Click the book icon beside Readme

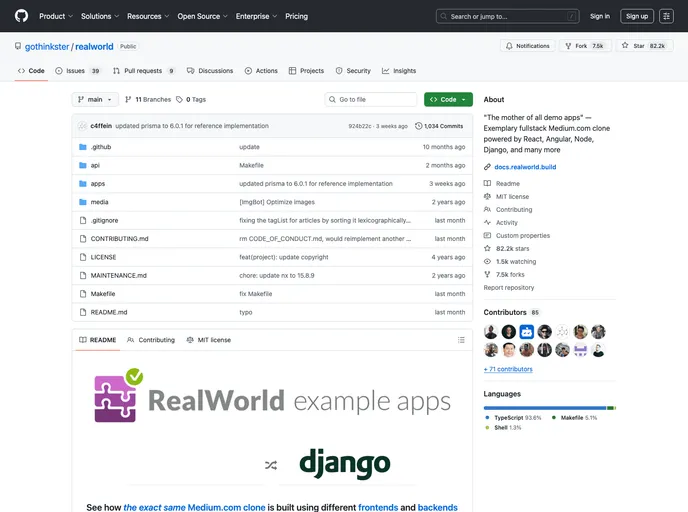(x=487, y=183)
